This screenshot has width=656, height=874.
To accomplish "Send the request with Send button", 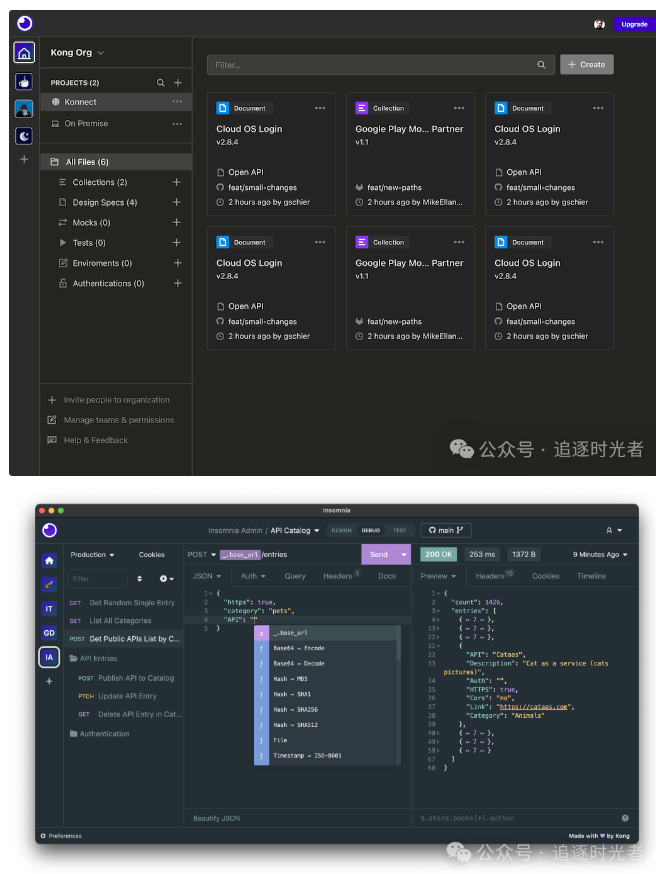I will 379,555.
